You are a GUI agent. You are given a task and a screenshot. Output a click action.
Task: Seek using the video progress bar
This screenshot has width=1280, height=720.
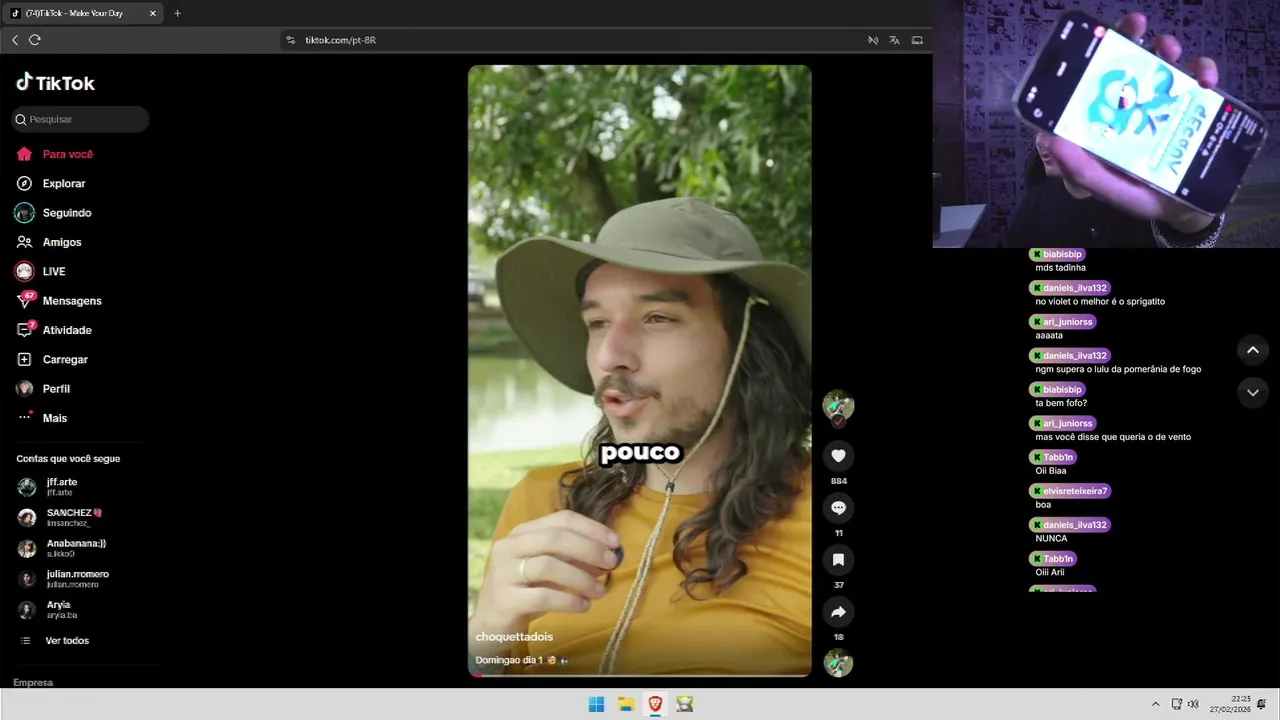[640, 675]
